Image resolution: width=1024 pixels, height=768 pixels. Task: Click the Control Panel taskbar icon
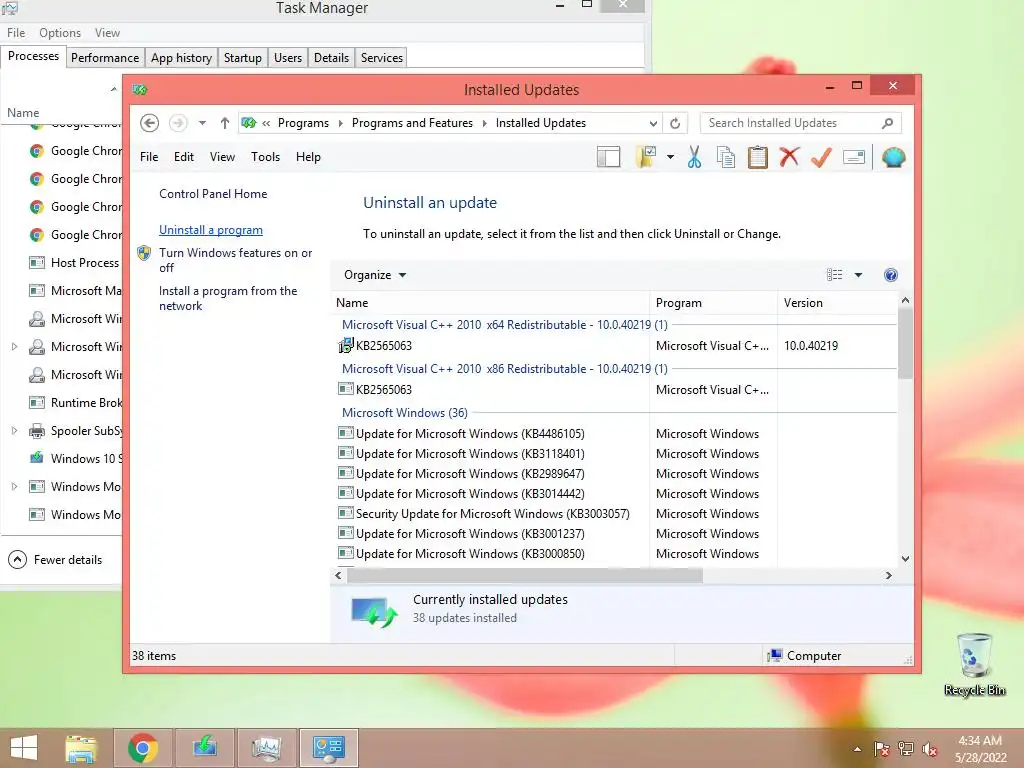click(328, 748)
